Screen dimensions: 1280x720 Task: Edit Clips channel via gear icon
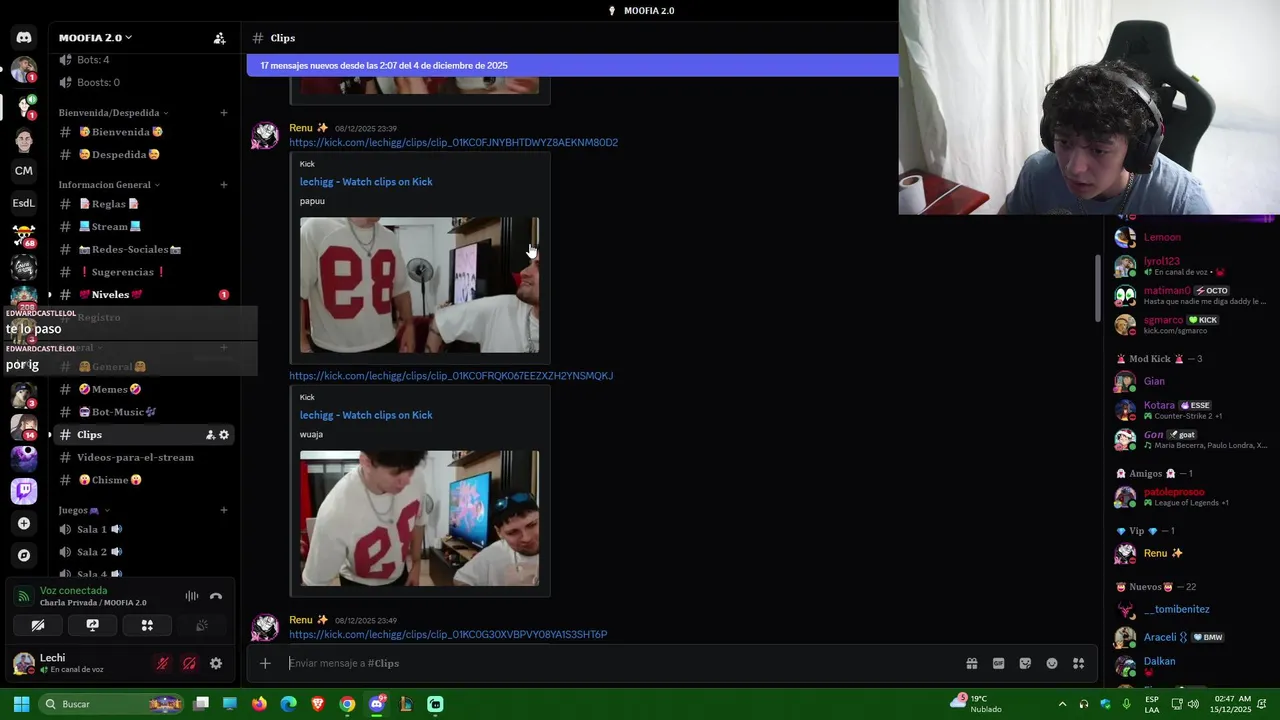[x=224, y=435]
